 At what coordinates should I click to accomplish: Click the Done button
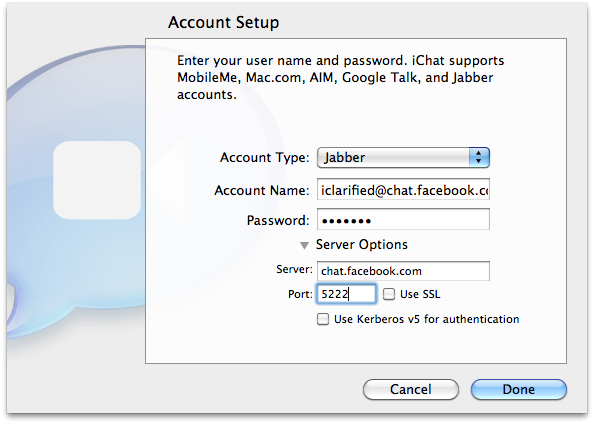point(519,390)
